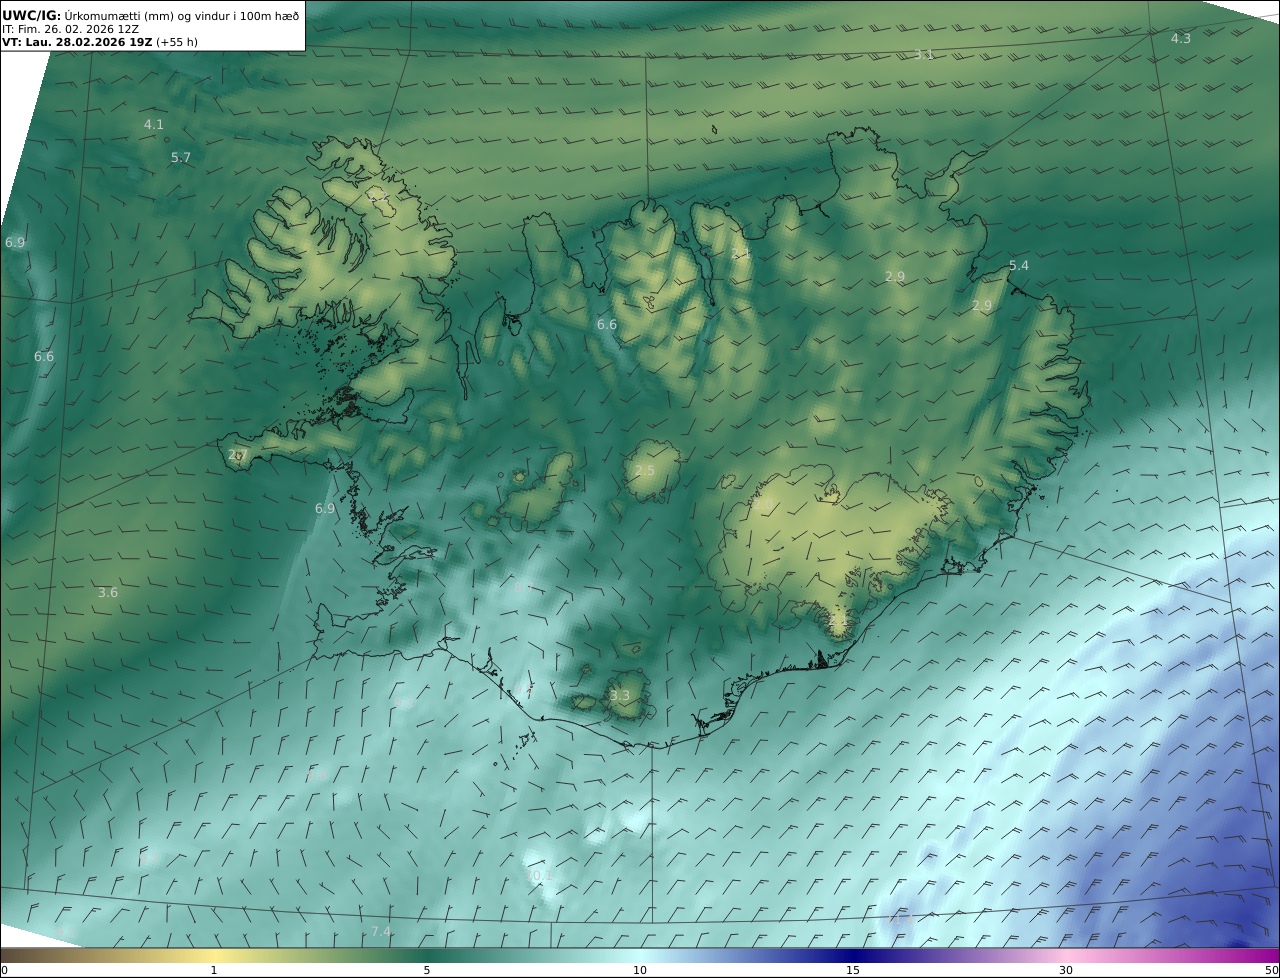Select the 3.6 value on the map

(107, 593)
